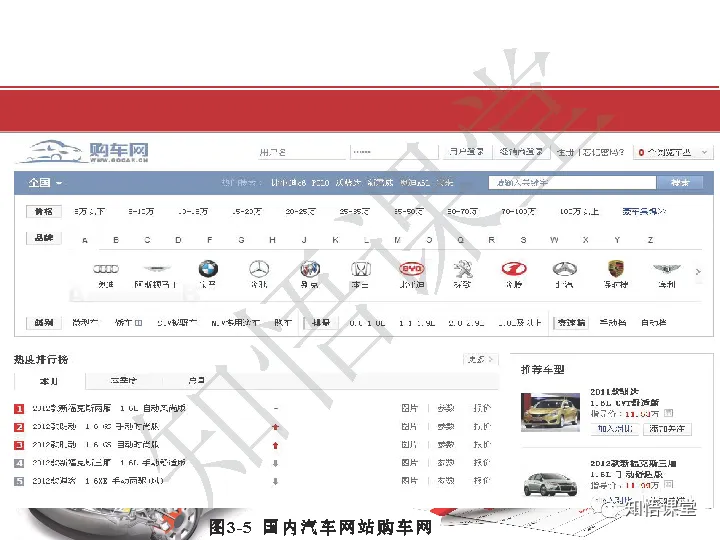720x540 pixels.
Task: Switch to the third hot-ranking tab
Action: pos(197,380)
